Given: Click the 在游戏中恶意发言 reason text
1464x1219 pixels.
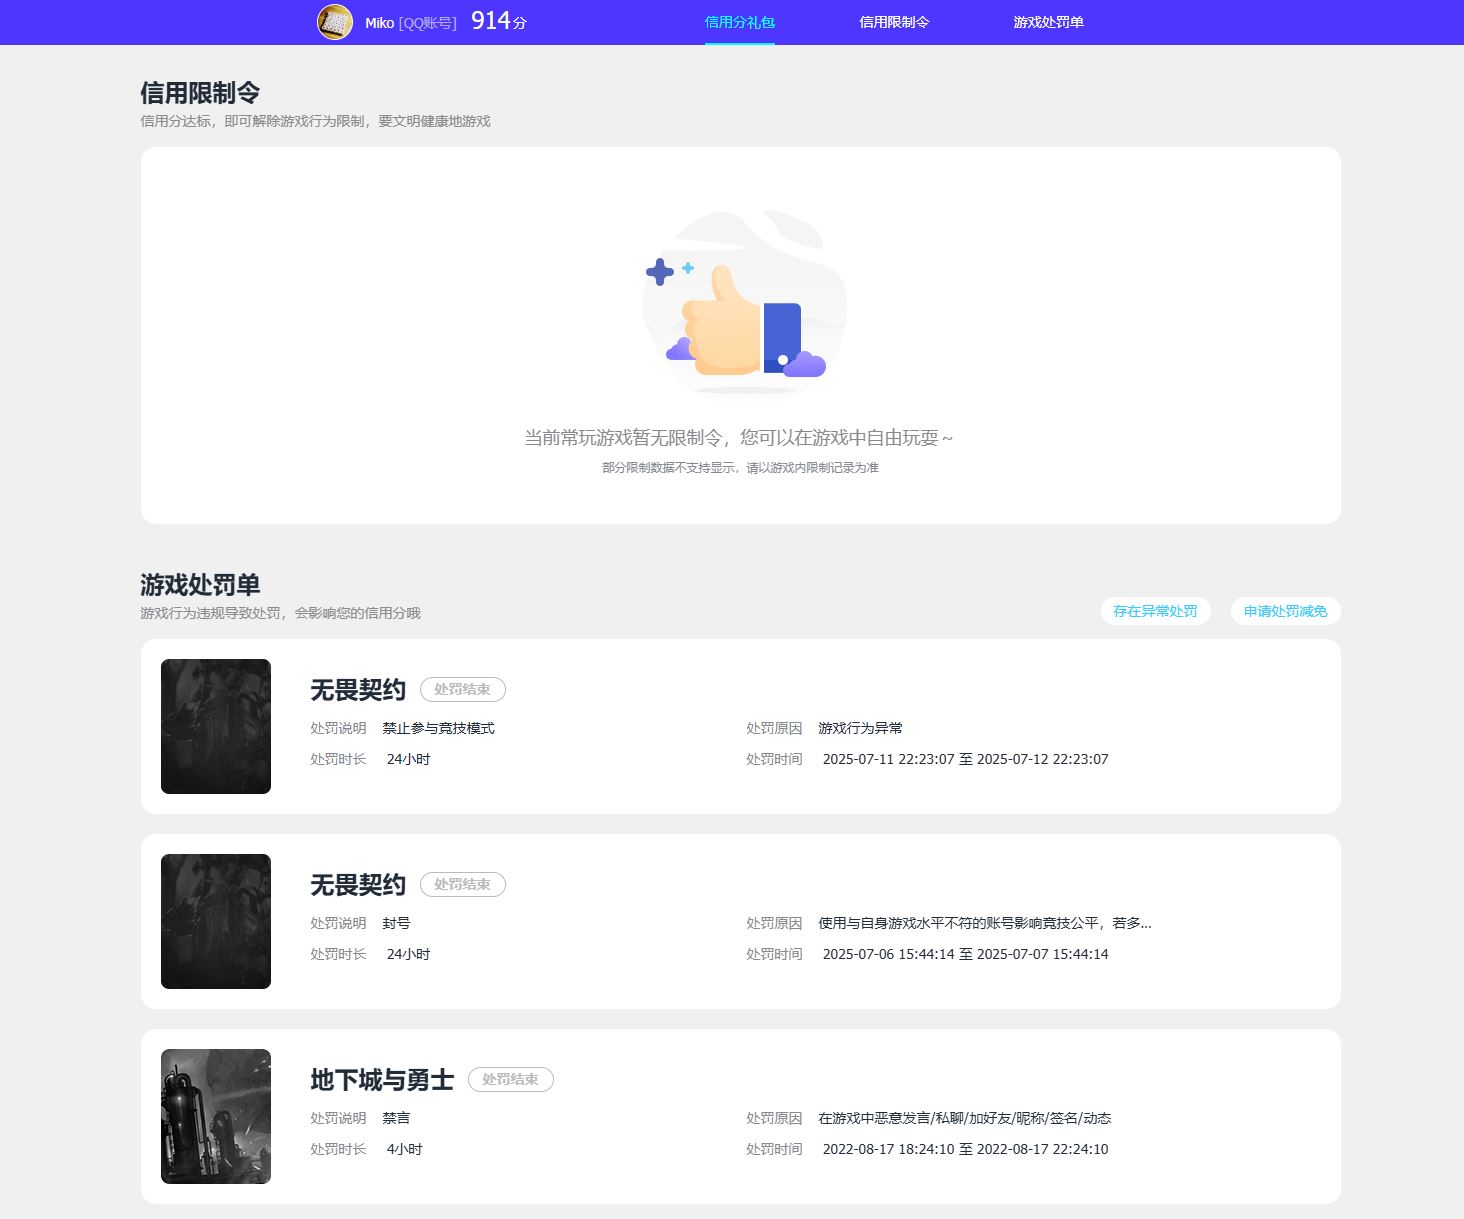Looking at the screenshot, I should point(964,1118).
